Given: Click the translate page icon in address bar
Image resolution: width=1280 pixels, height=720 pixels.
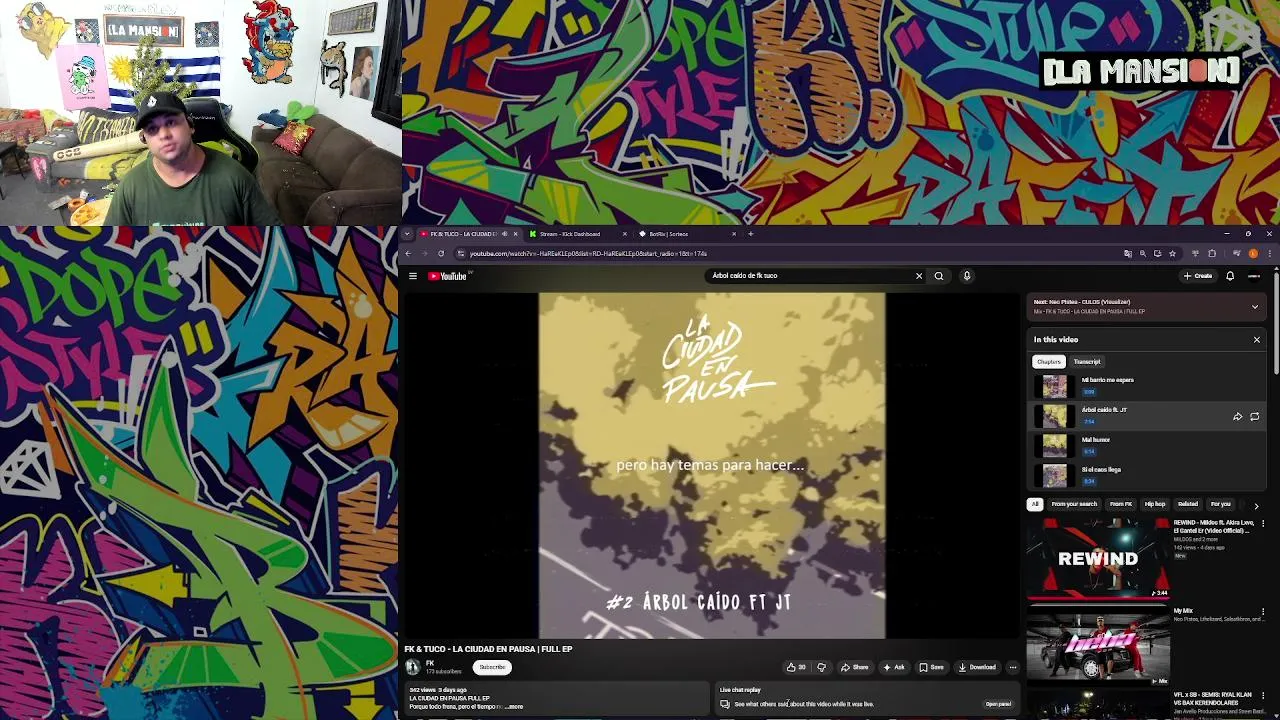Looking at the screenshot, I should [1128, 253].
